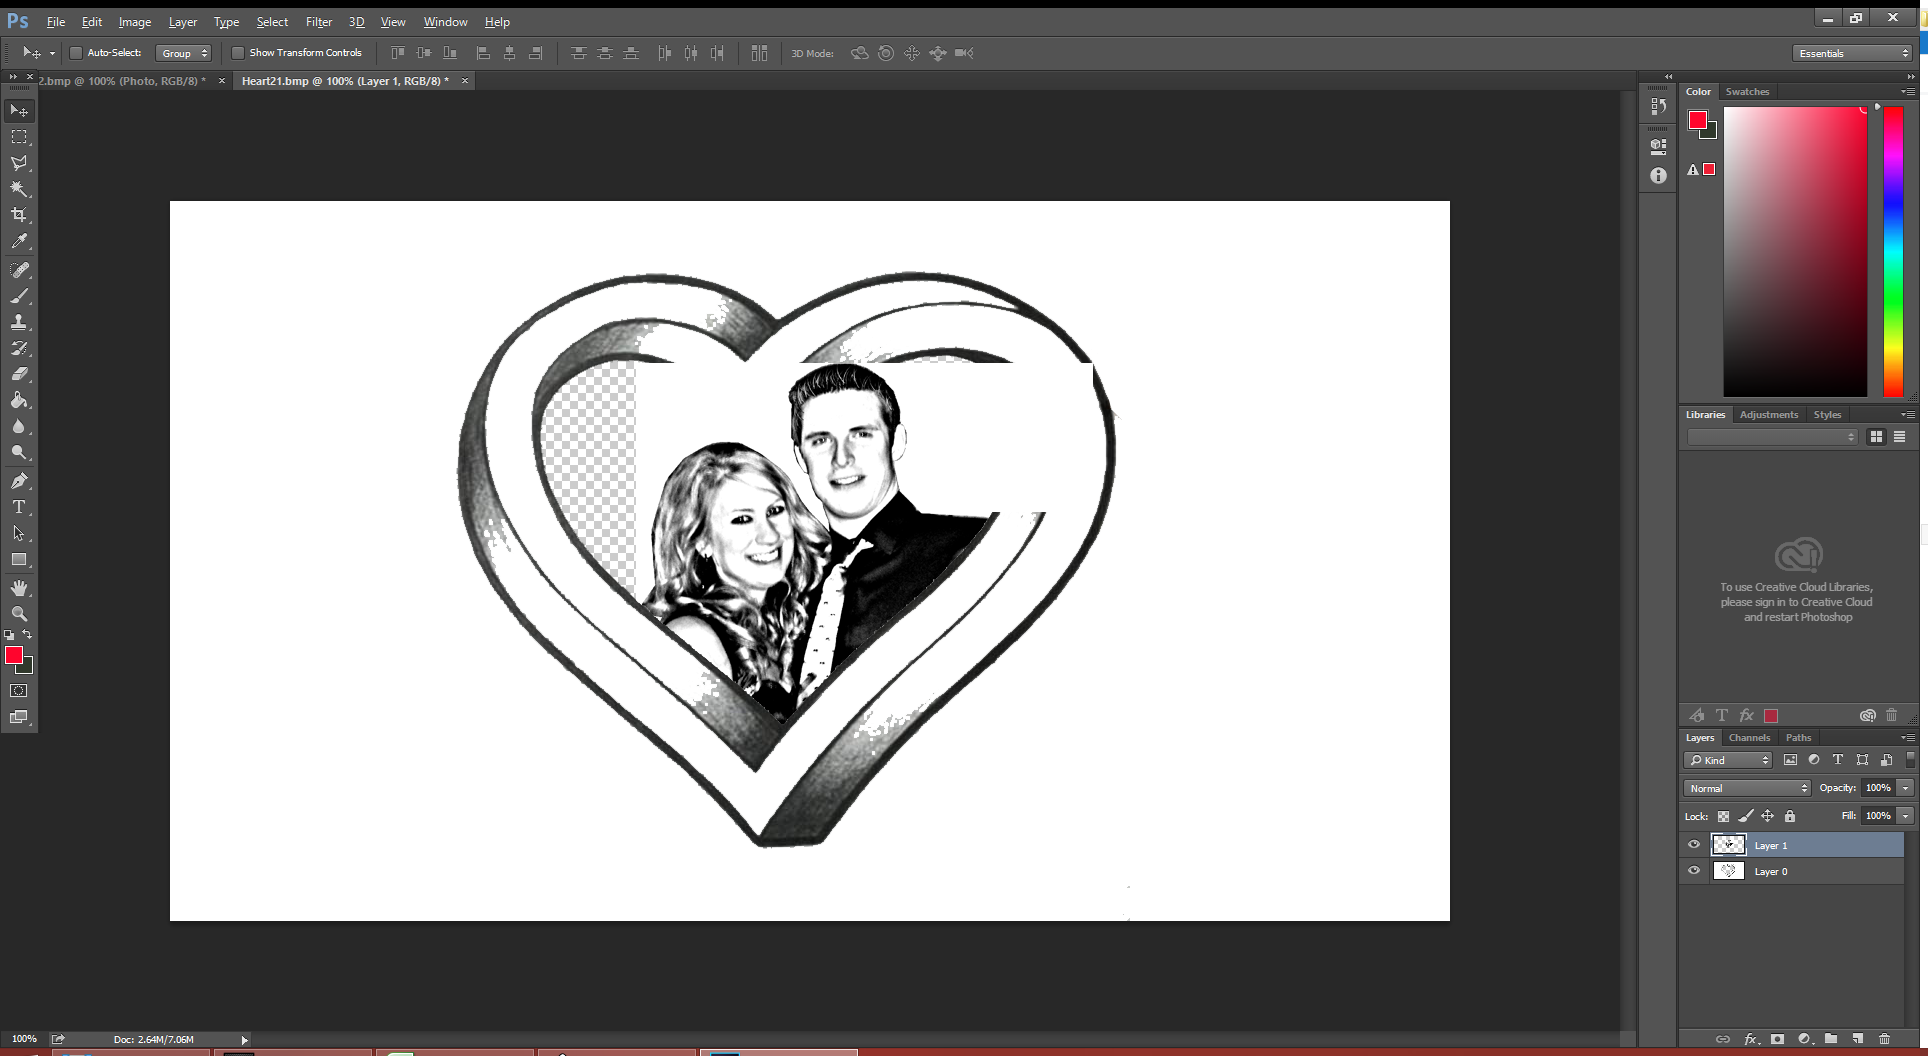
Task: Switch to the Styles tab
Action: pyautogui.click(x=1827, y=415)
